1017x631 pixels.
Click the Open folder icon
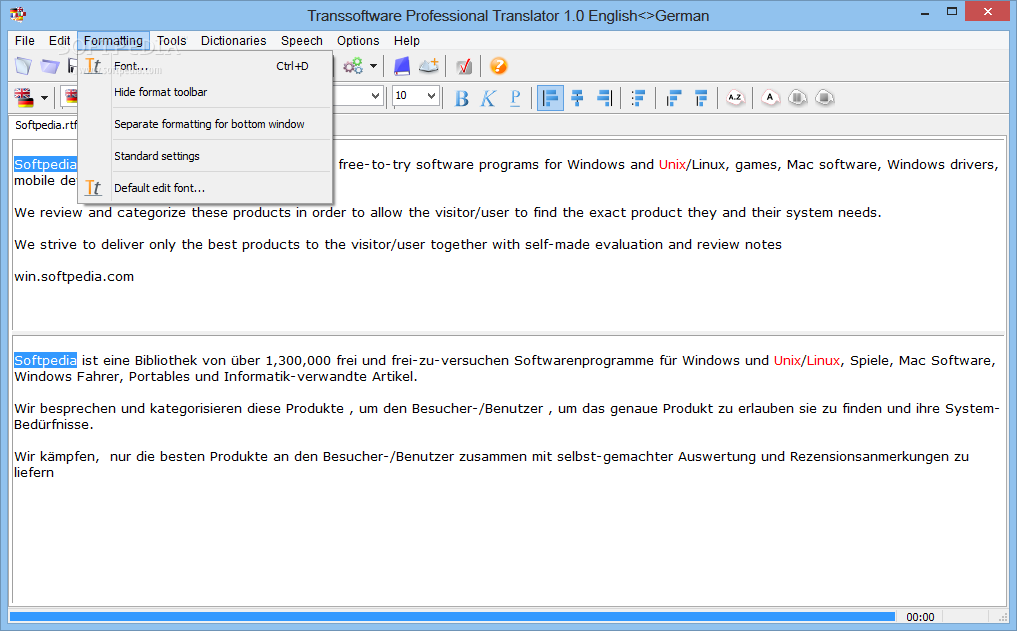(50, 66)
